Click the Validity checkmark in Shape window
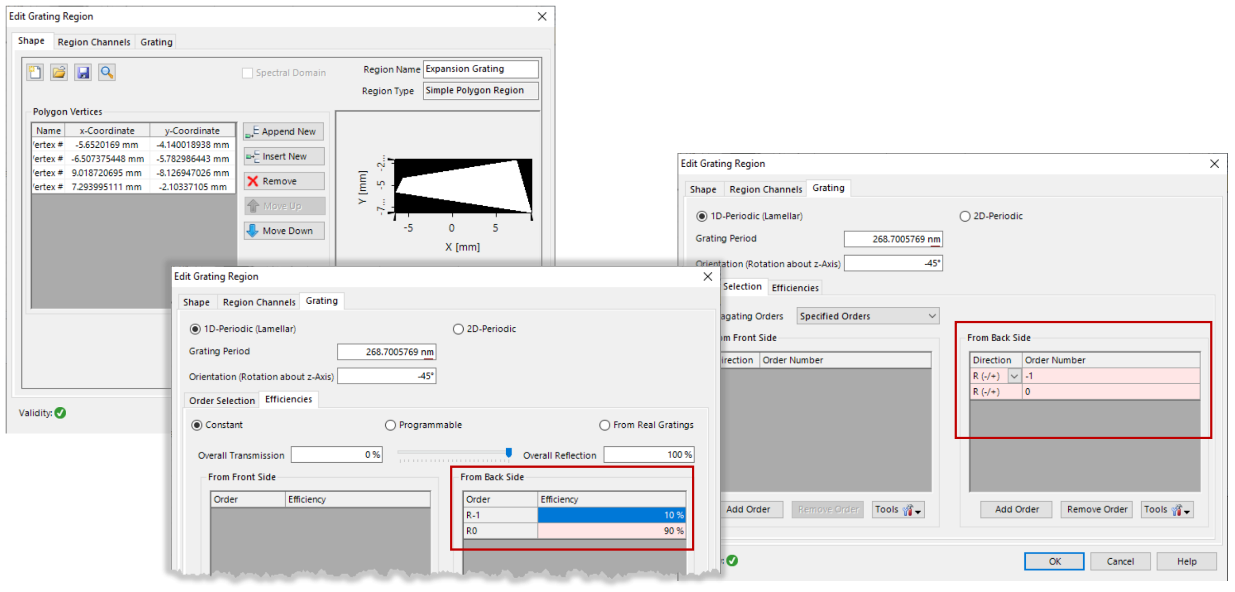 coord(60,413)
